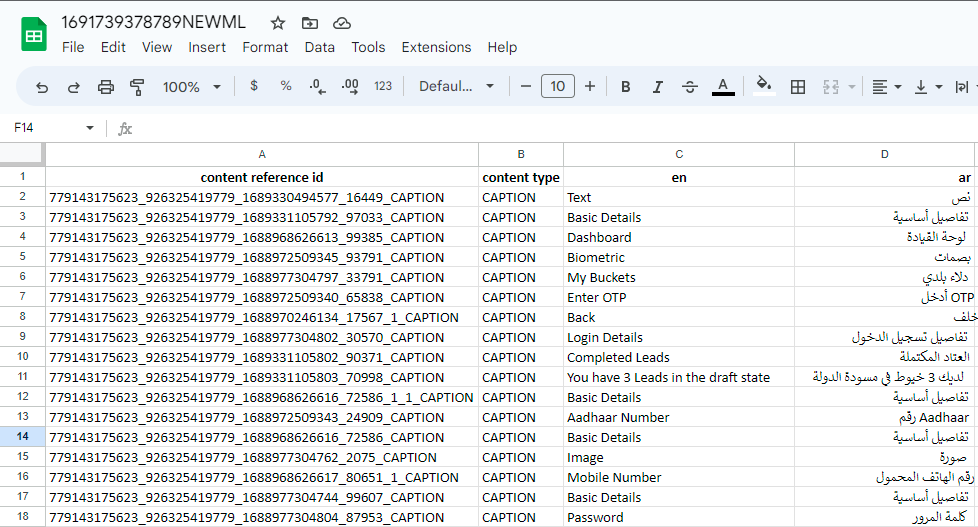The width and height of the screenshot is (978, 527).
Task: Redo the last action
Action: point(74,87)
